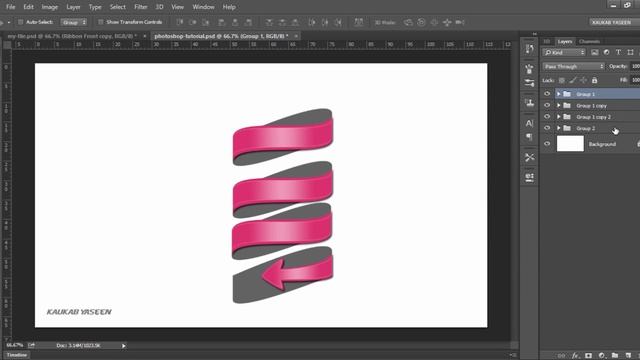
Task: Click the zoom percentage field in status bar
Action: pyautogui.click(x=15, y=345)
